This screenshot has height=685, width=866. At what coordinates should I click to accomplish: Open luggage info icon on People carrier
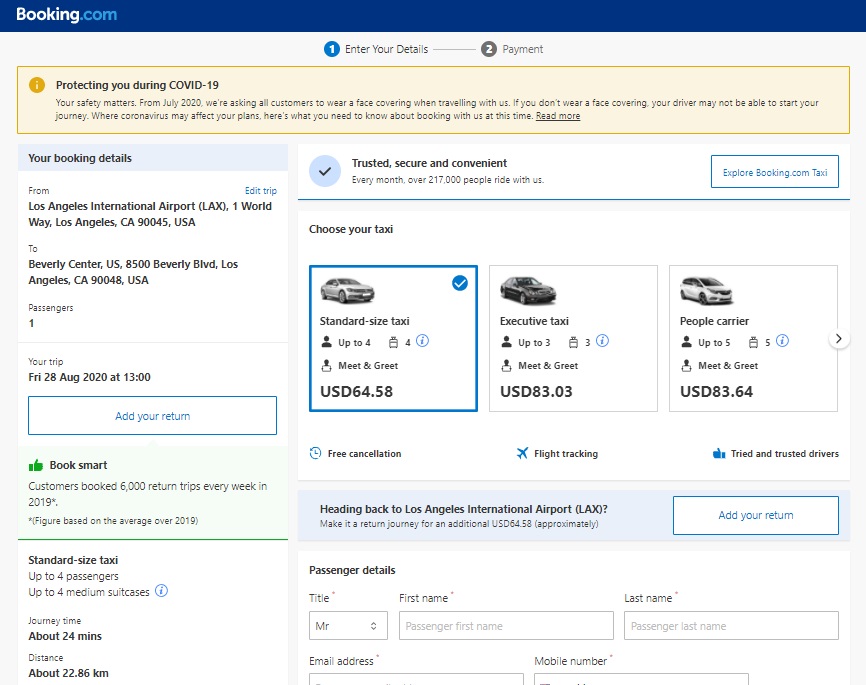click(783, 341)
